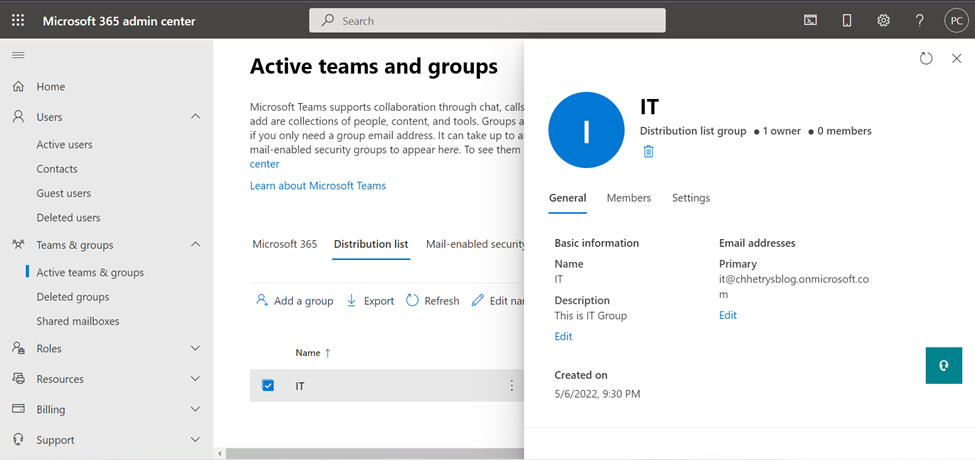The image size is (975, 460).
Task: Sort by Name column arrow
Action: pyautogui.click(x=328, y=353)
